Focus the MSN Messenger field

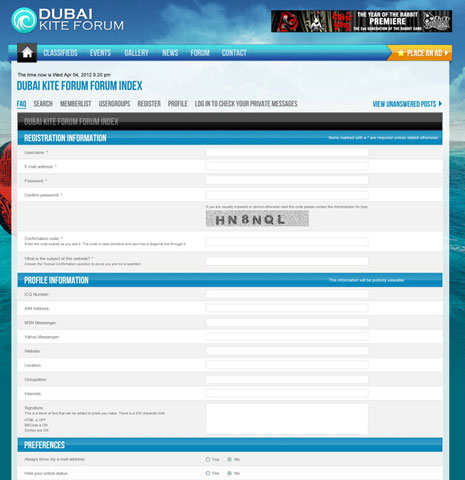287,323
